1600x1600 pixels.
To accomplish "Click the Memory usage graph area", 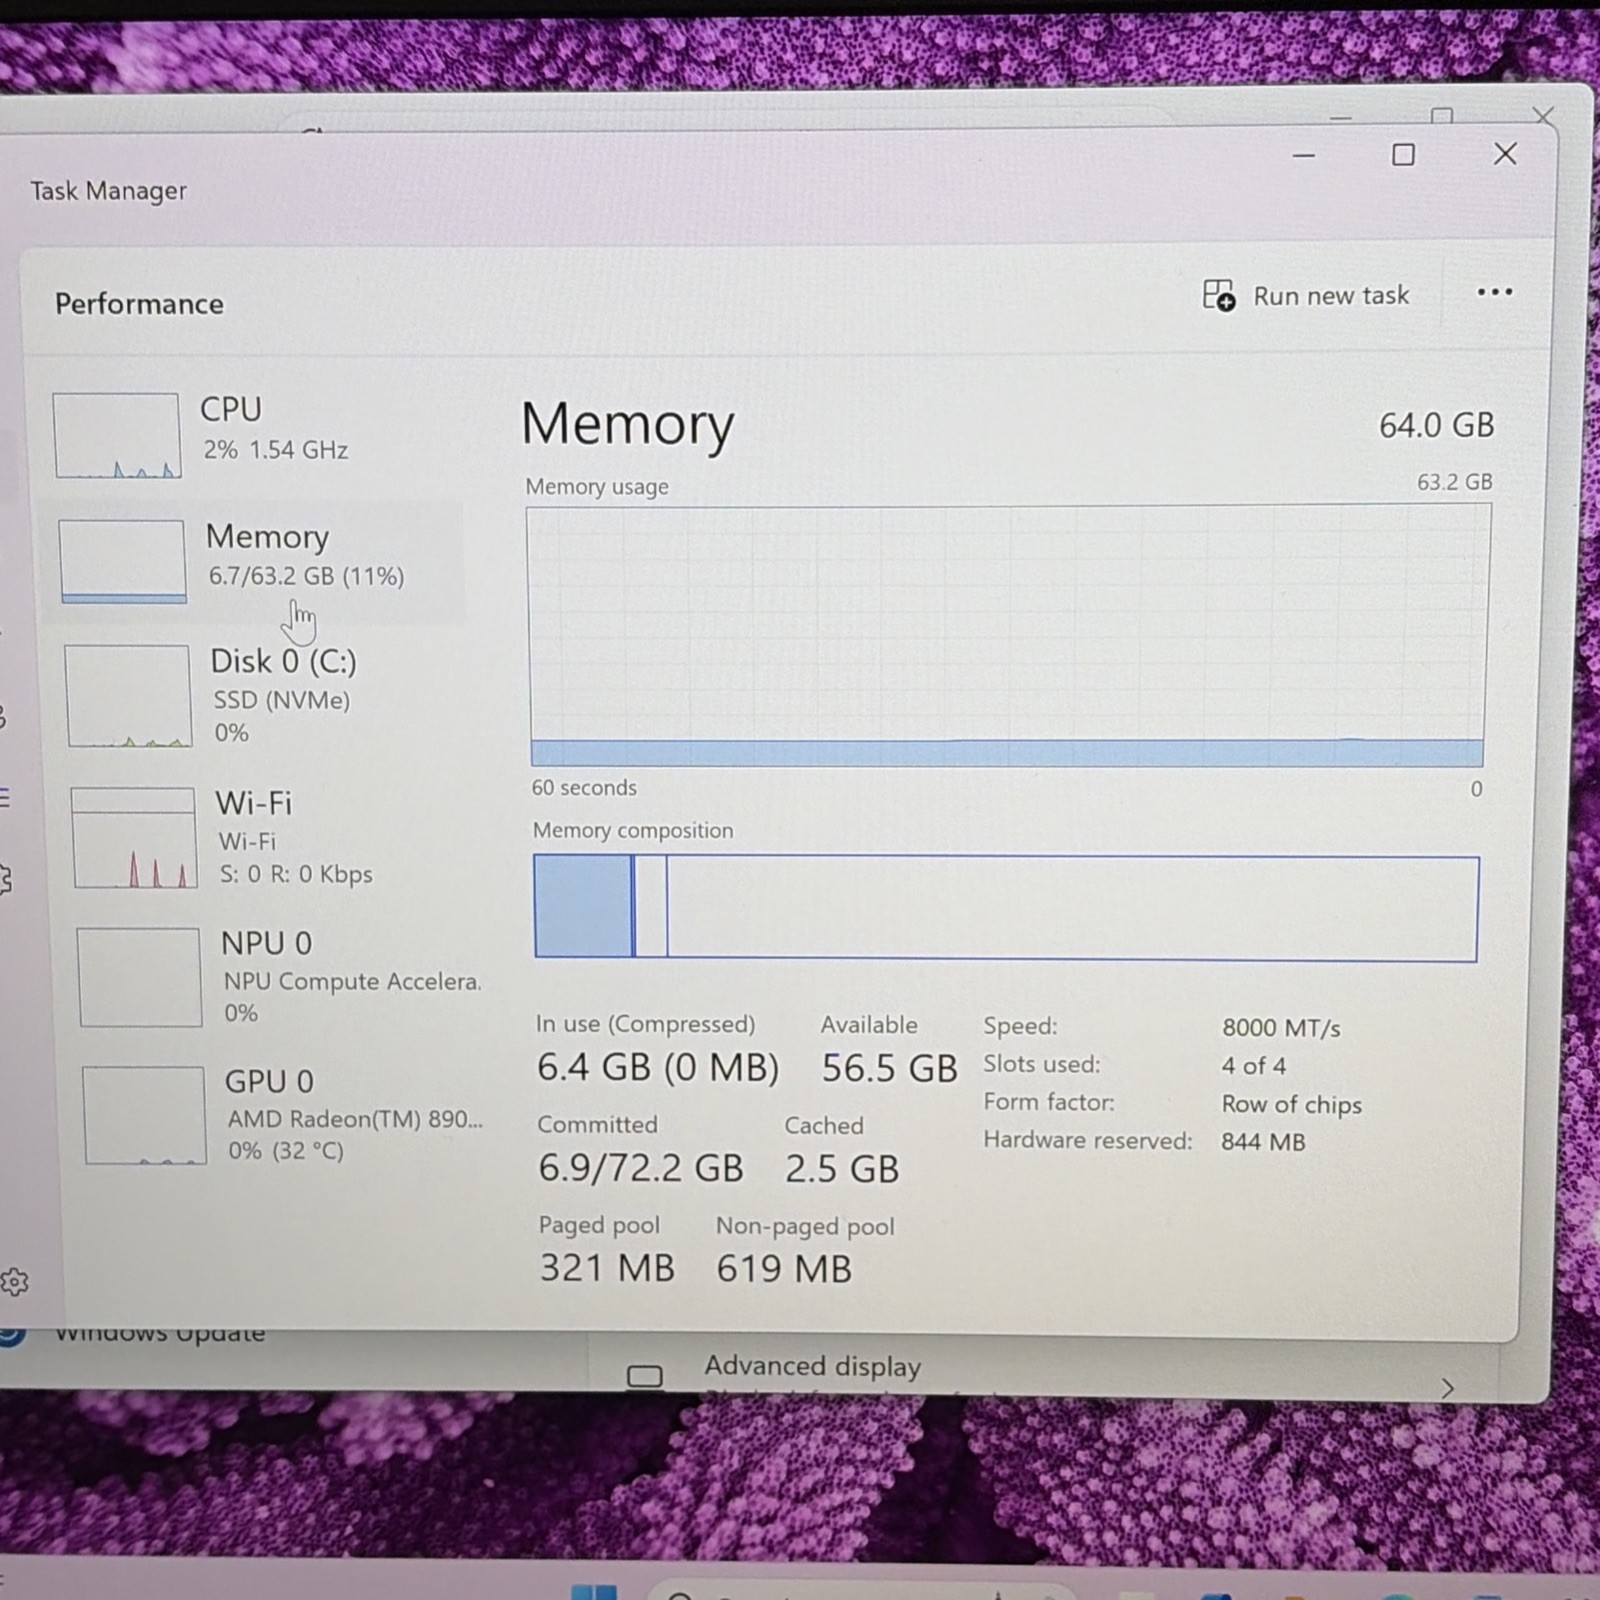I will click(1007, 636).
